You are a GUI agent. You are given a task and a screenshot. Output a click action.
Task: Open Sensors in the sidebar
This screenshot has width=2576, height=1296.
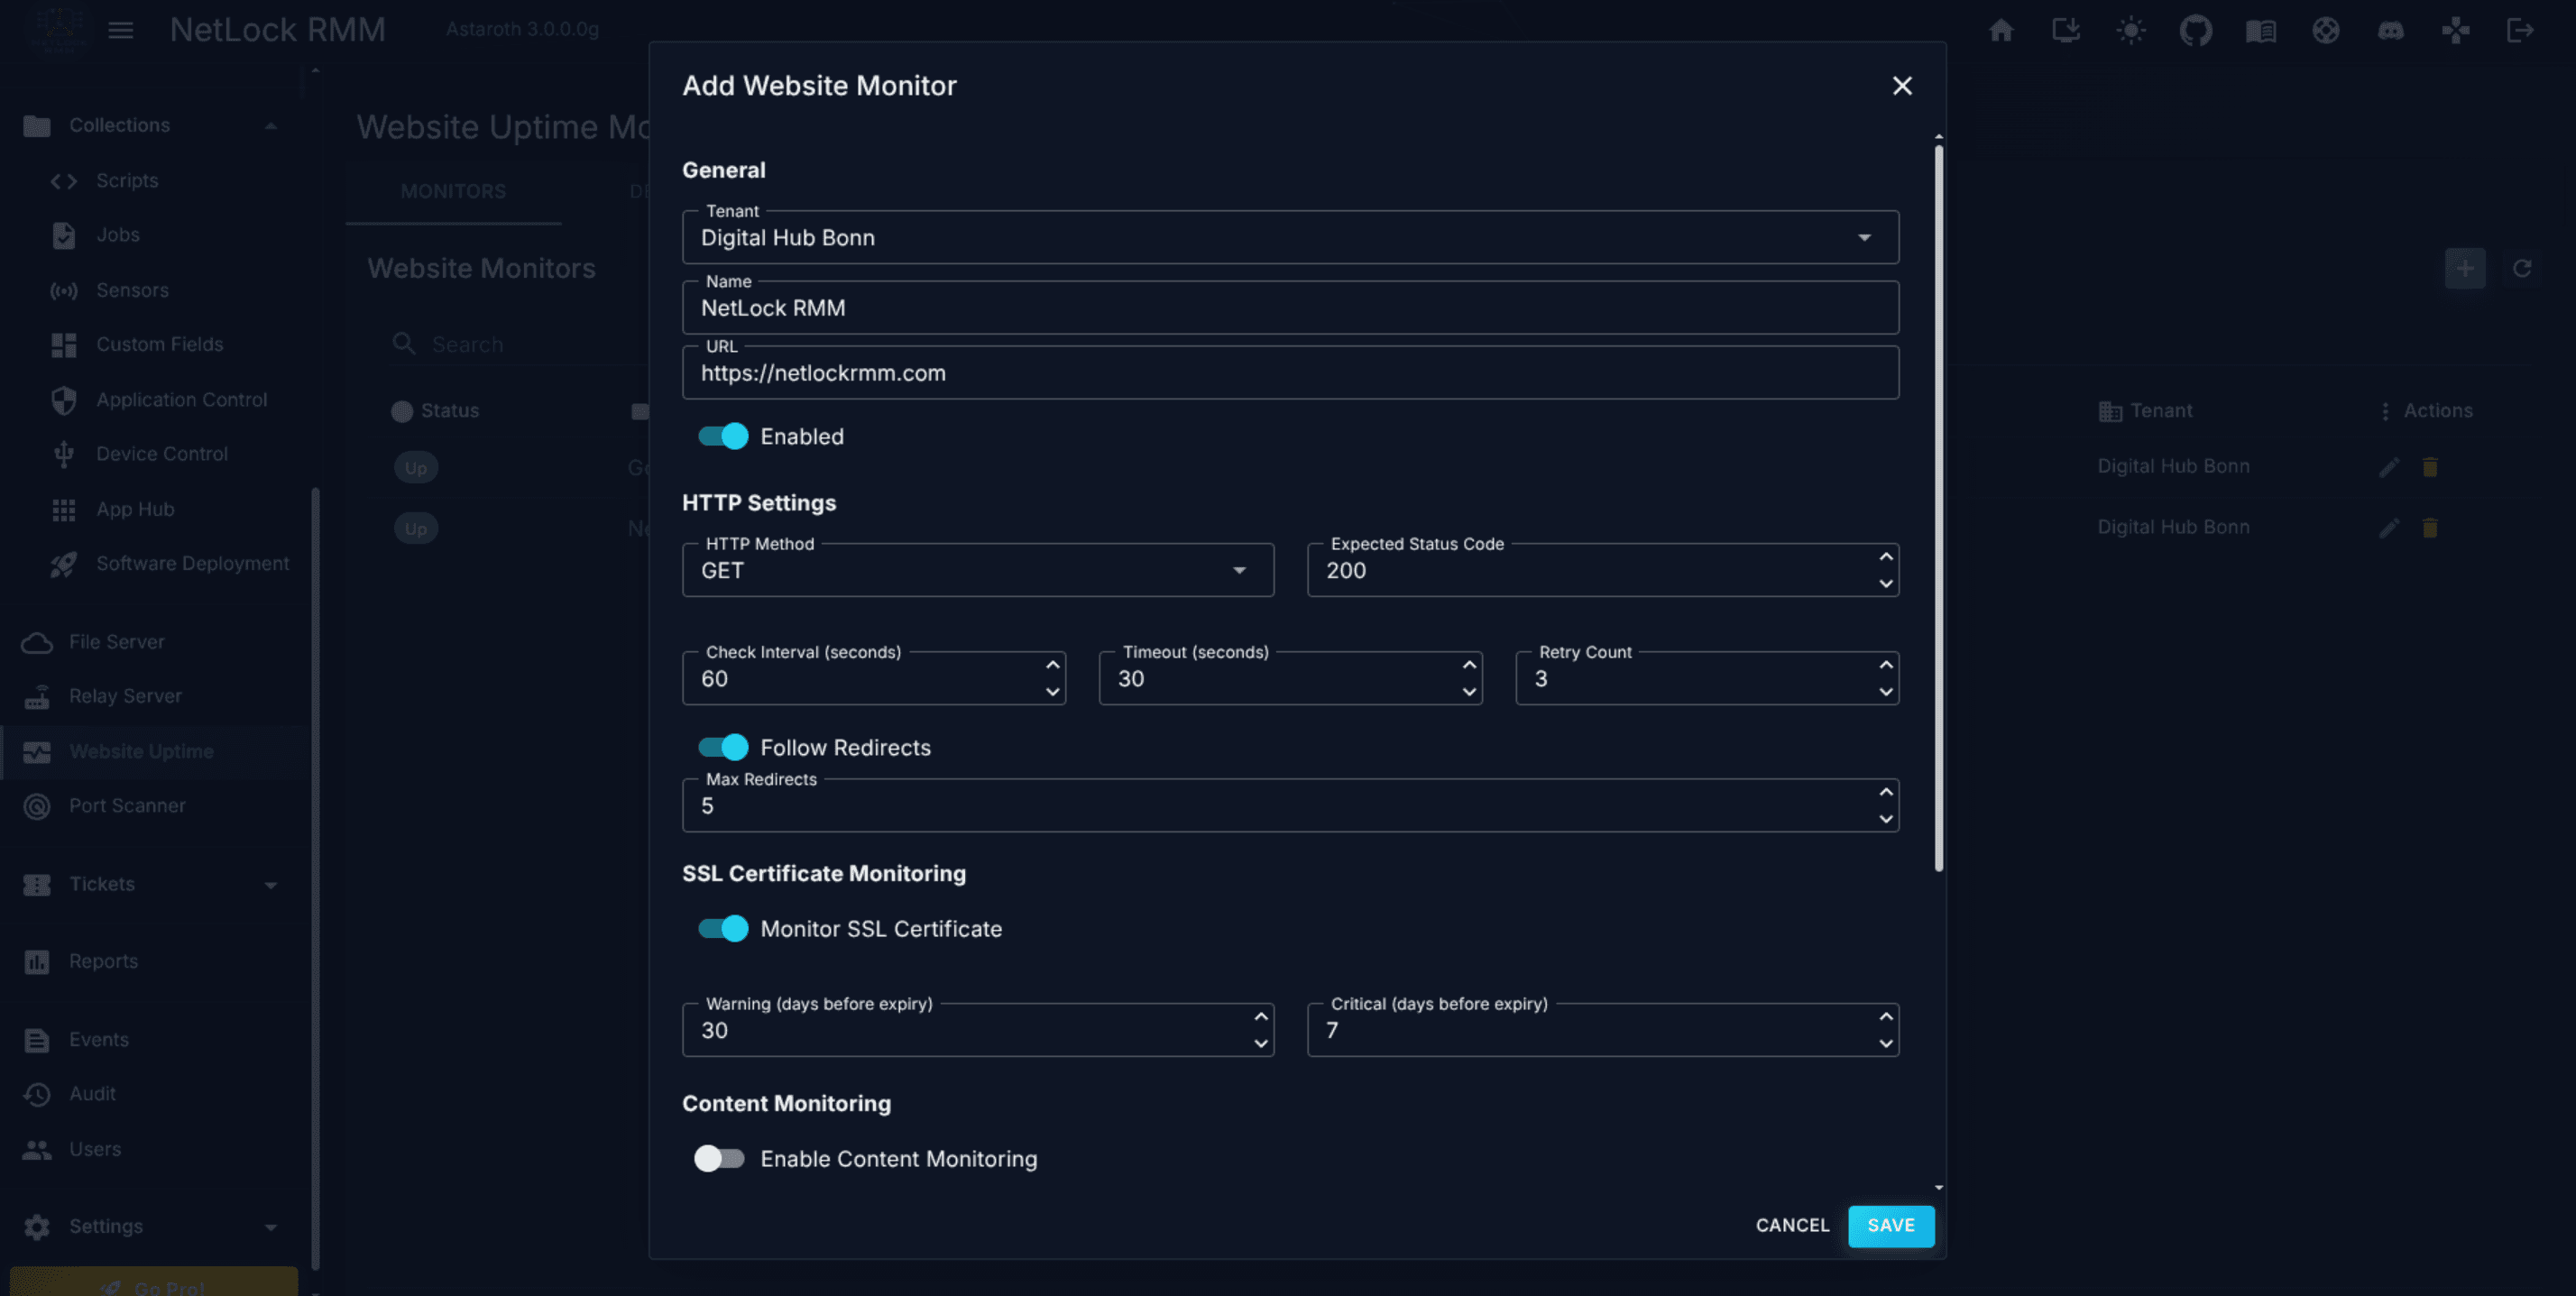132,290
